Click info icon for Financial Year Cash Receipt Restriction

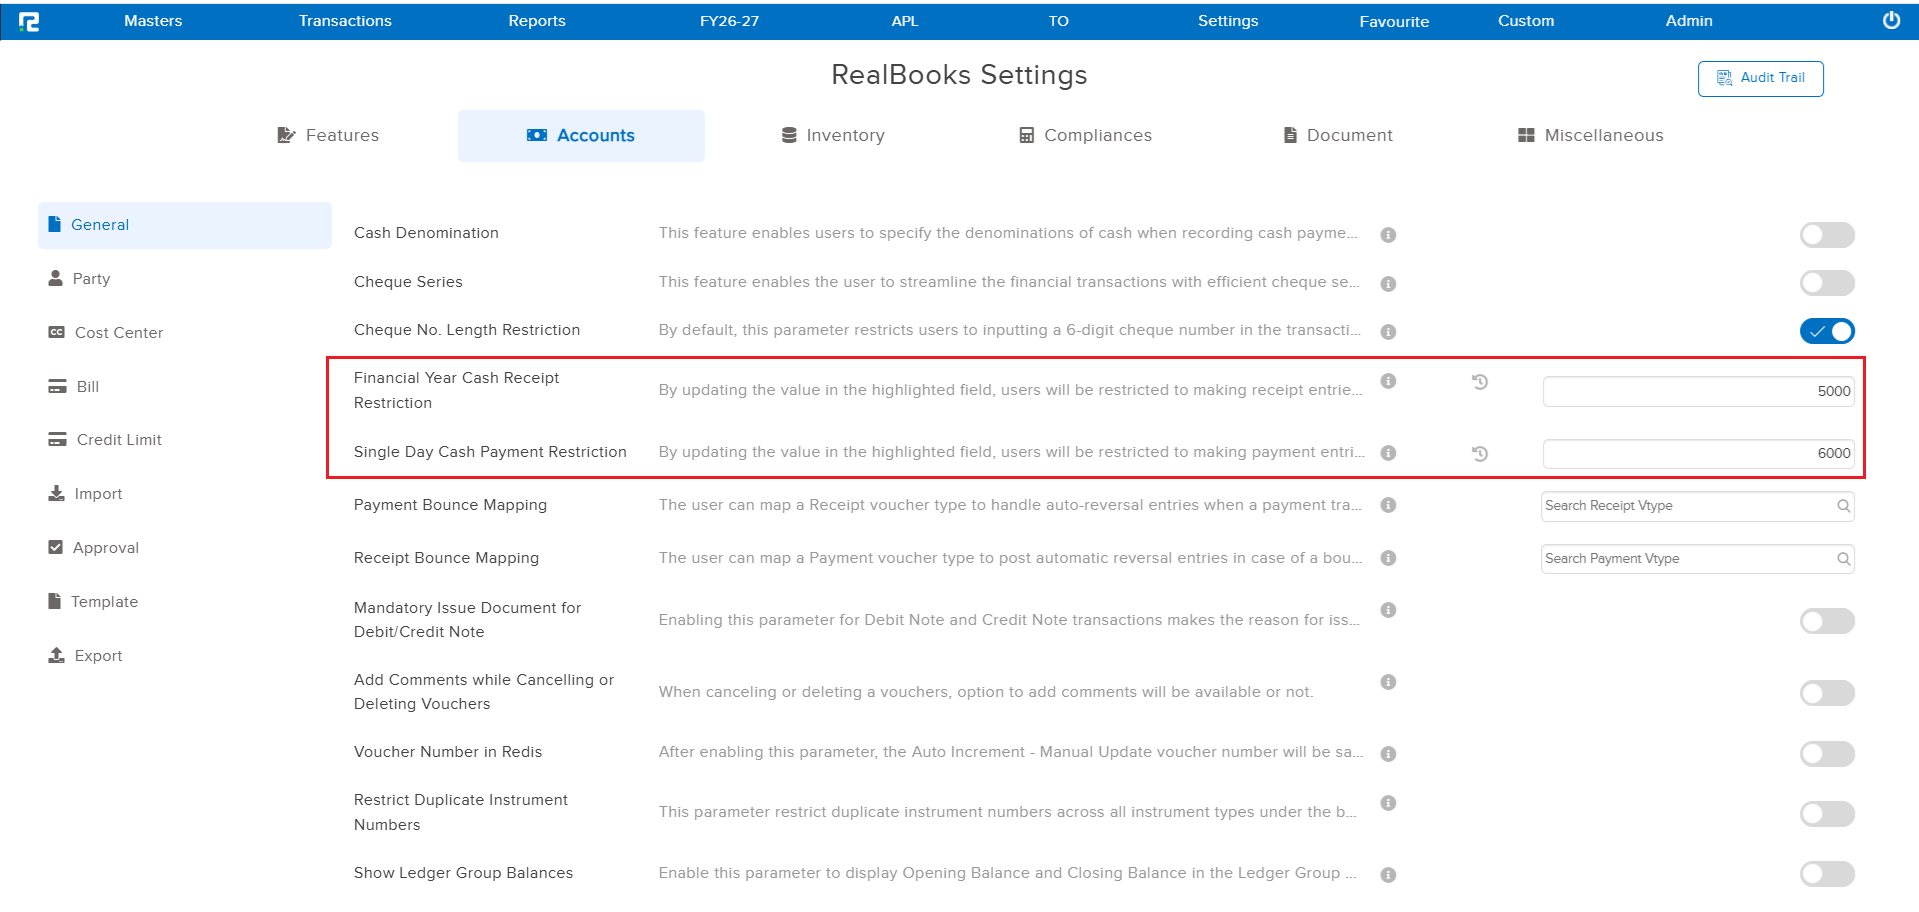click(x=1388, y=381)
